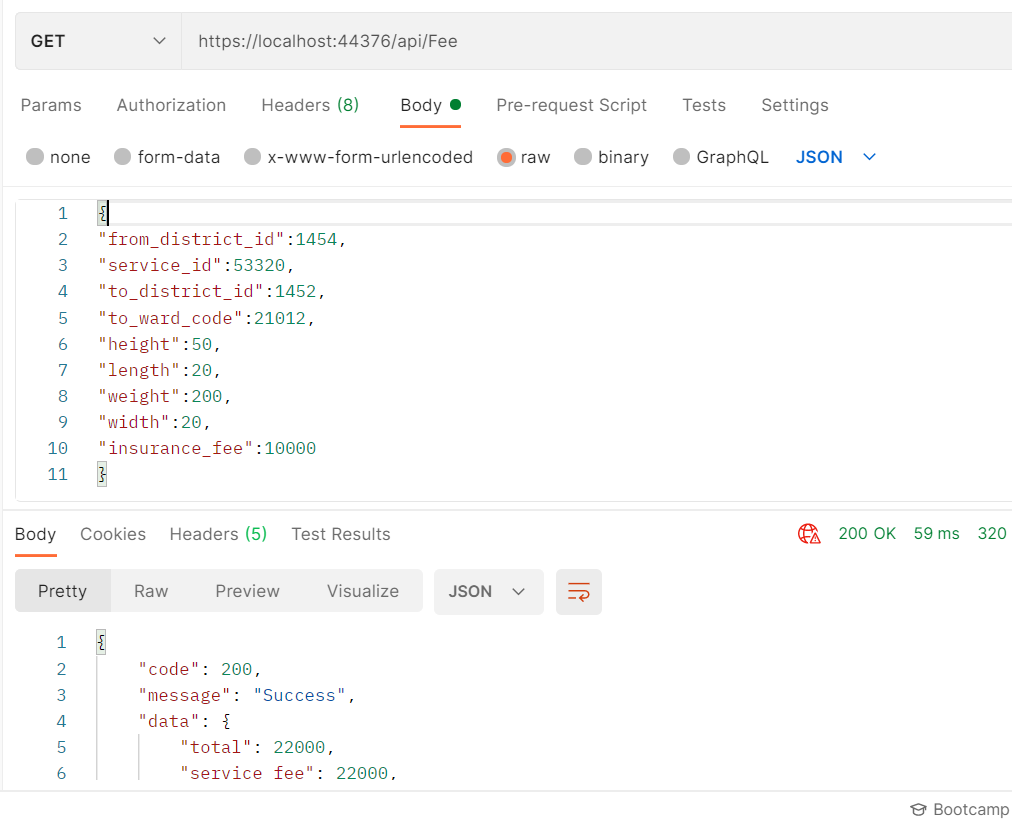Select the GraphQL radio option
The image size is (1012, 825).
click(x=720, y=157)
